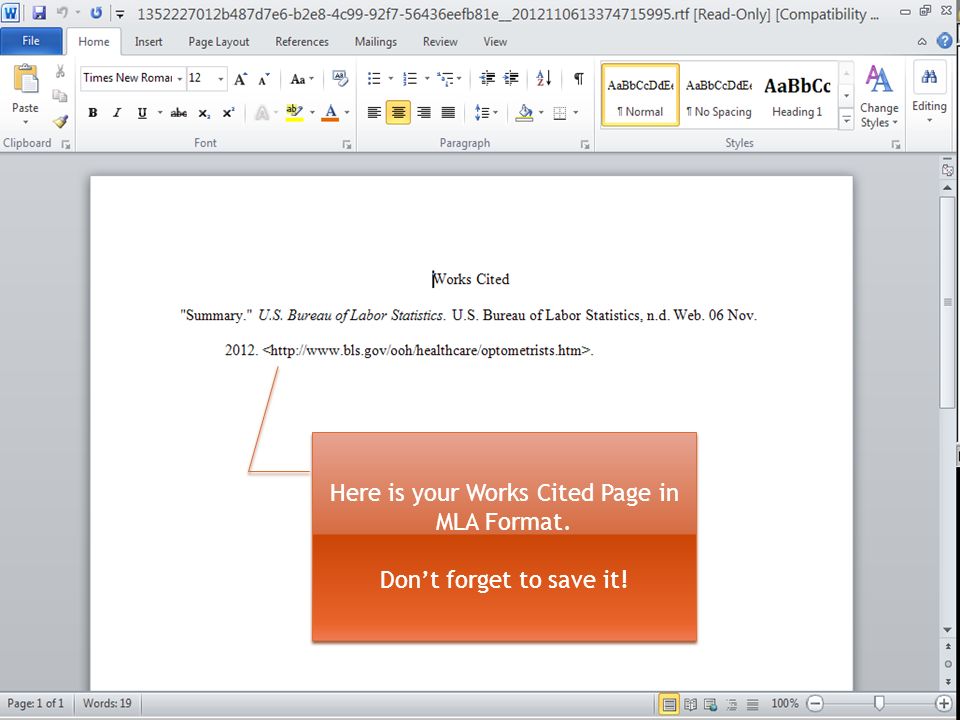Expand the borders dropdown arrow
Image resolution: width=960 pixels, height=720 pixels.
576,113
